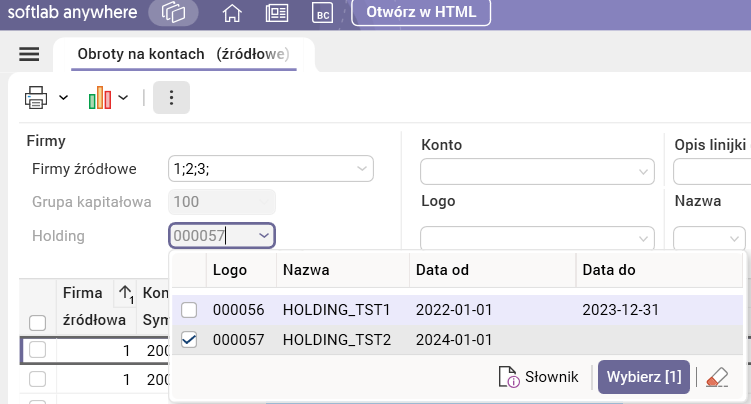
Task: Check the HOLDING_TST1 row checkbox
Action: 189,310
